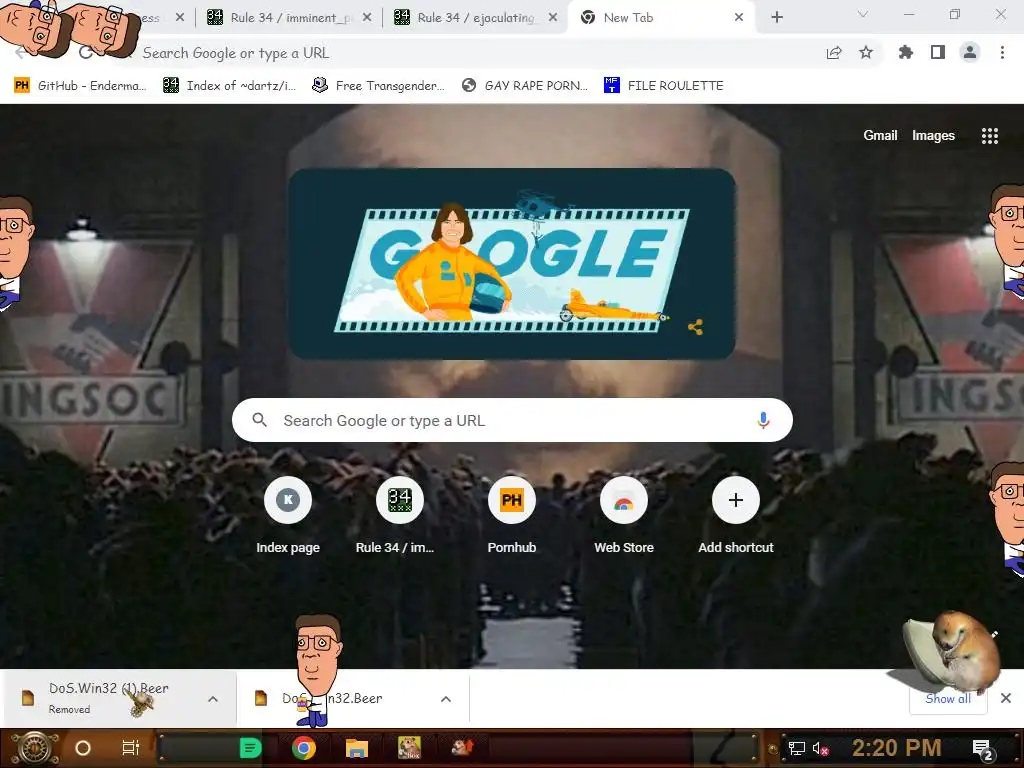Start voice search with microphone icon
Viewport: 1024px width, 768px height.
coord(763,421)
